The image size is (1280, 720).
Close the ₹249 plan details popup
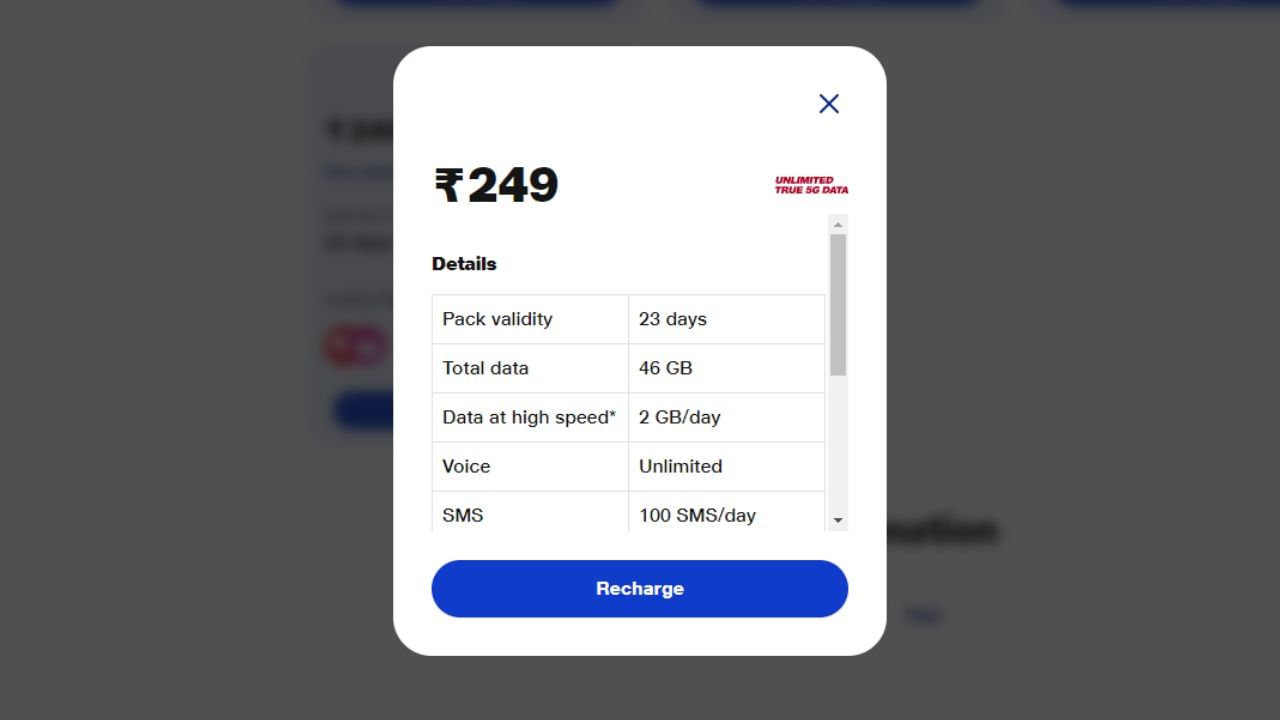tap(829, 103)
